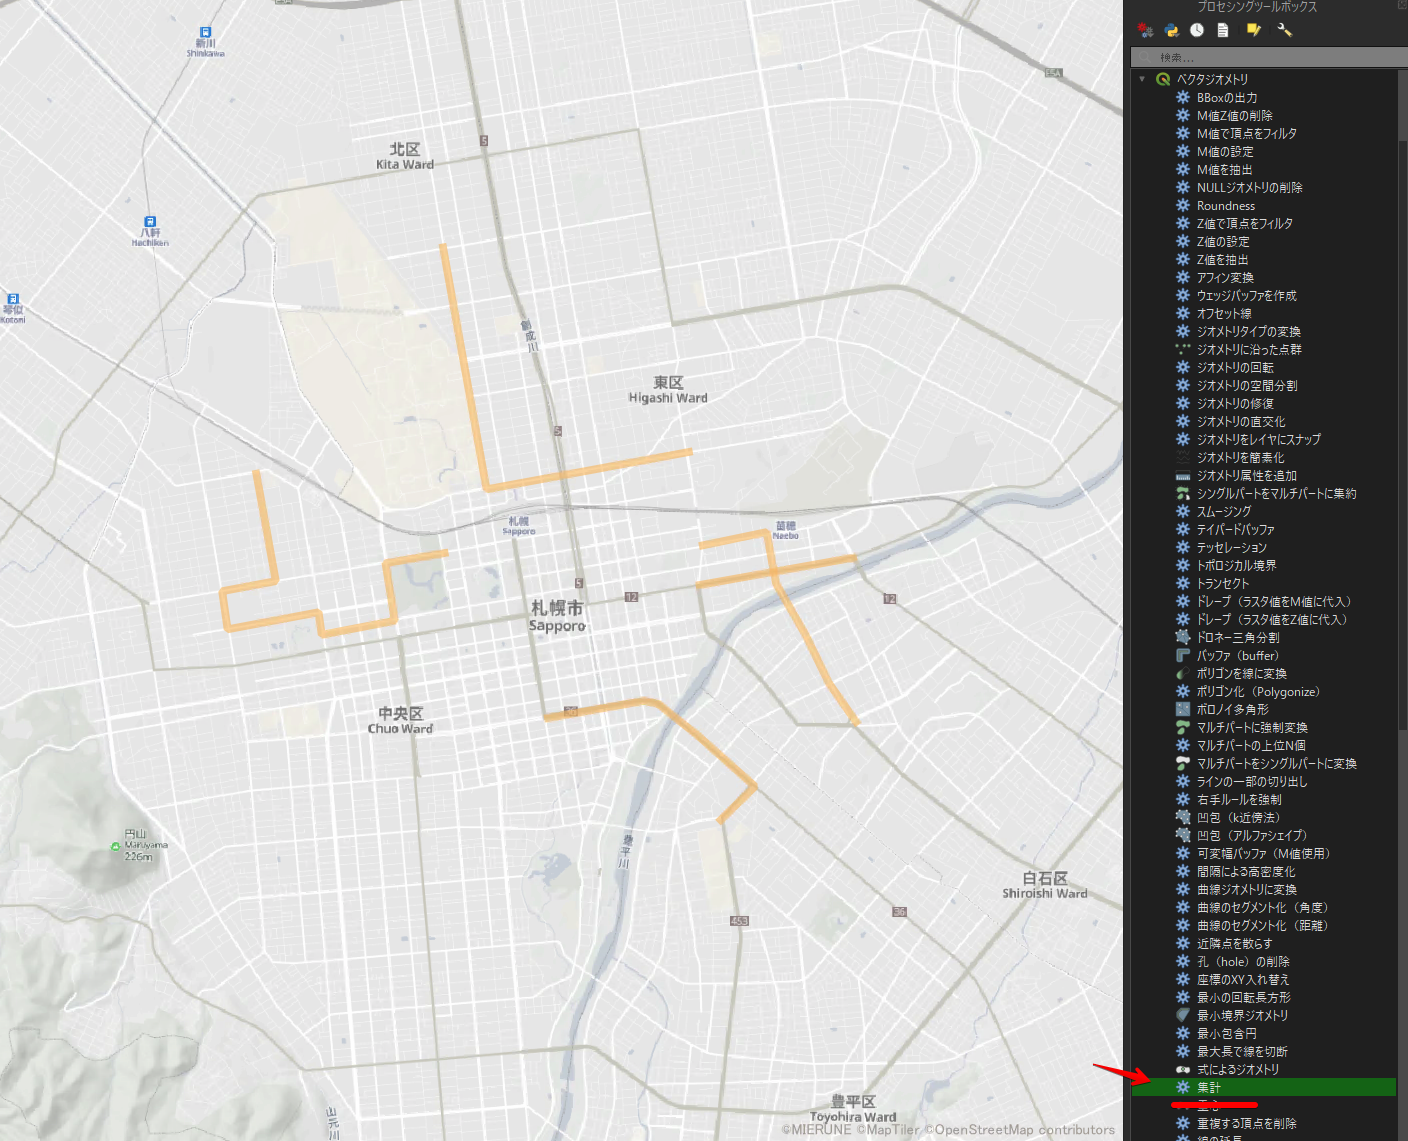Click the icon of ポリゴンを線に変換
Image resolution: width=1408 pixels, height=1141 pixels.
tap(1183, 673)
